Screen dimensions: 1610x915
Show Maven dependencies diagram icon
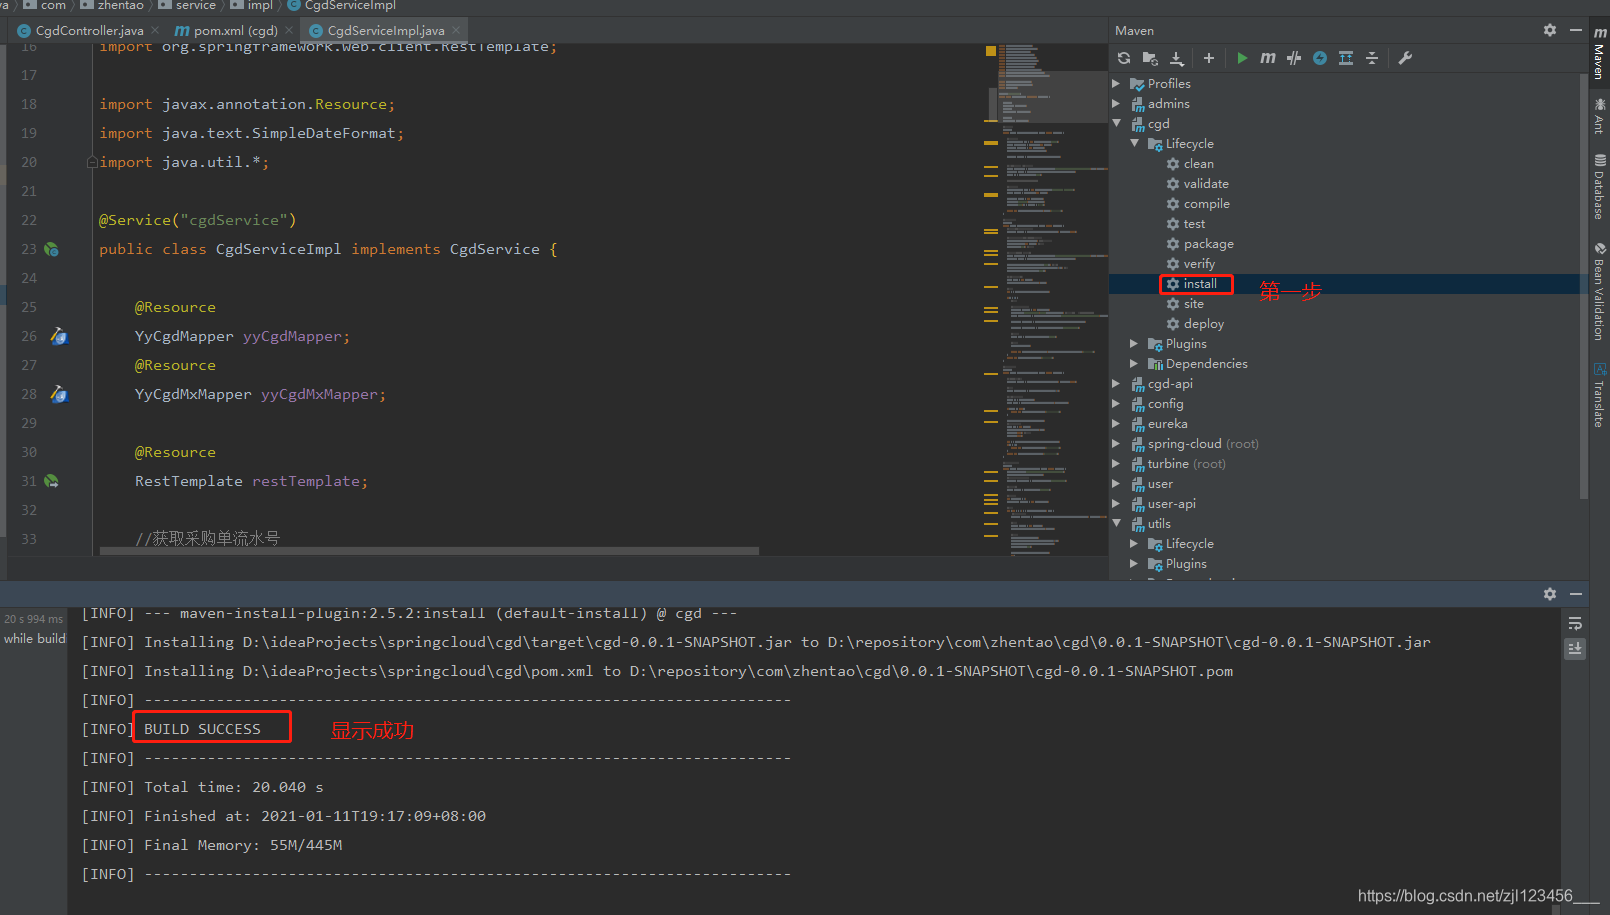click(1346, 58)
